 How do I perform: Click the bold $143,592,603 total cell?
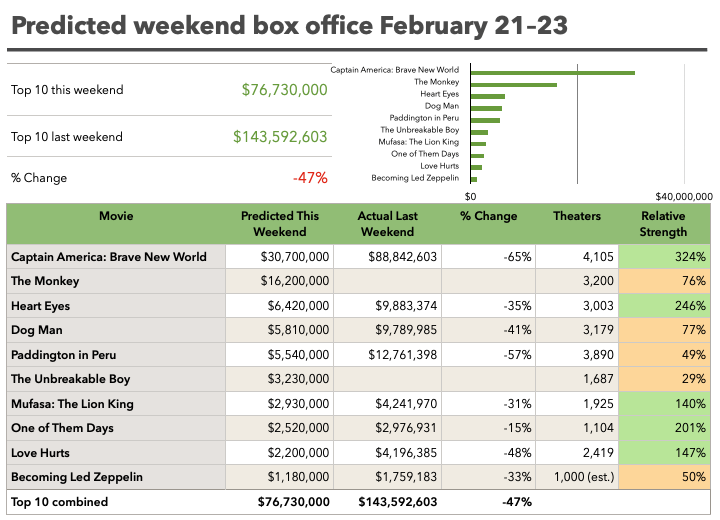coord(398,502)
